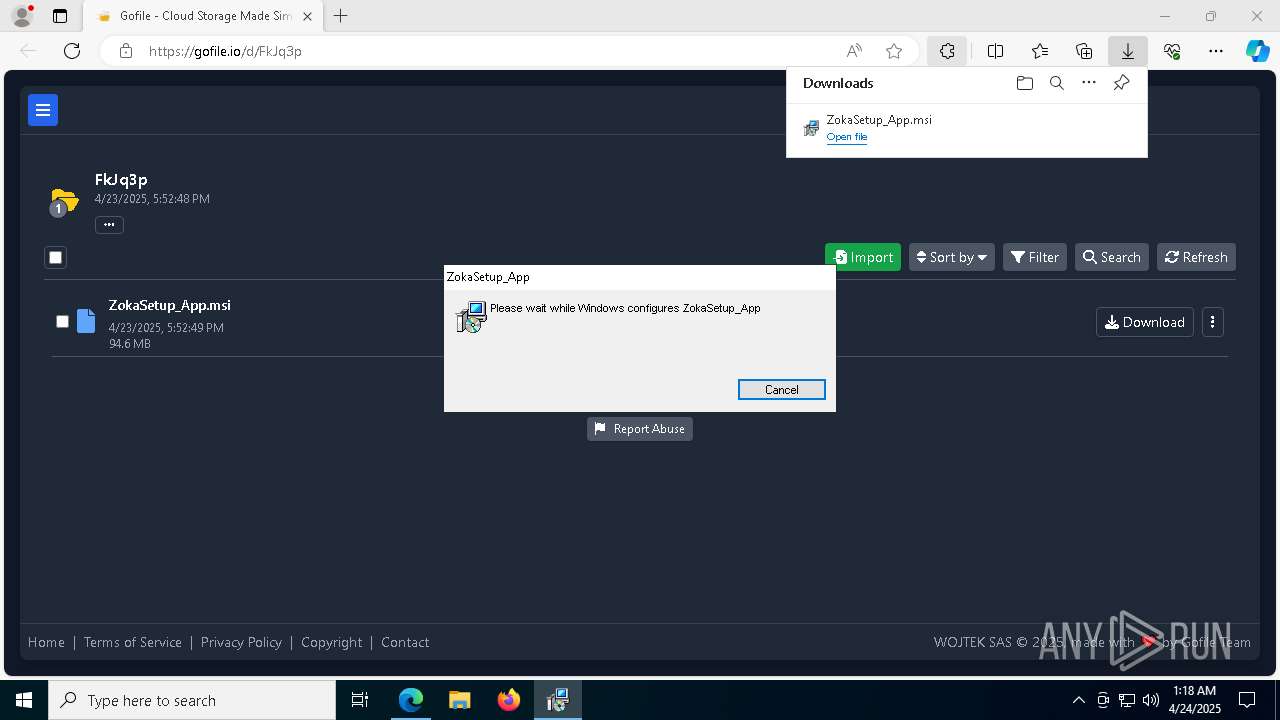
Task: Open File Explorer from the taskbar
Action: point(459,700)
